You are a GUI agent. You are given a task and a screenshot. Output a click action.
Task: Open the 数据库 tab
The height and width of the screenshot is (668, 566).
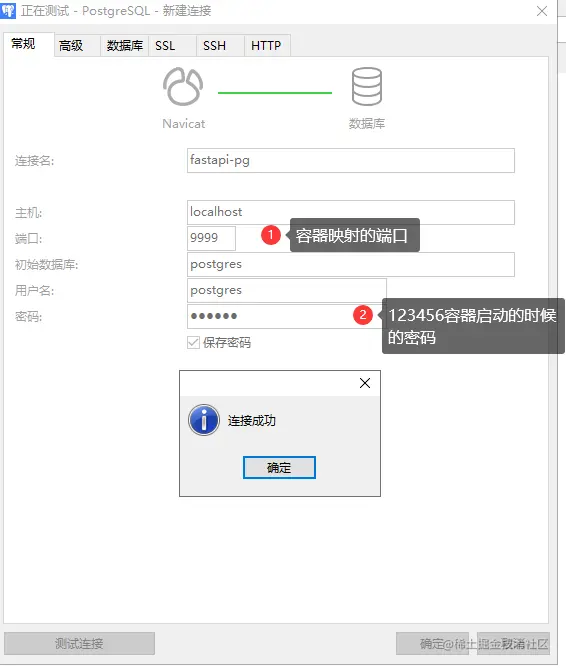[125, 46]
